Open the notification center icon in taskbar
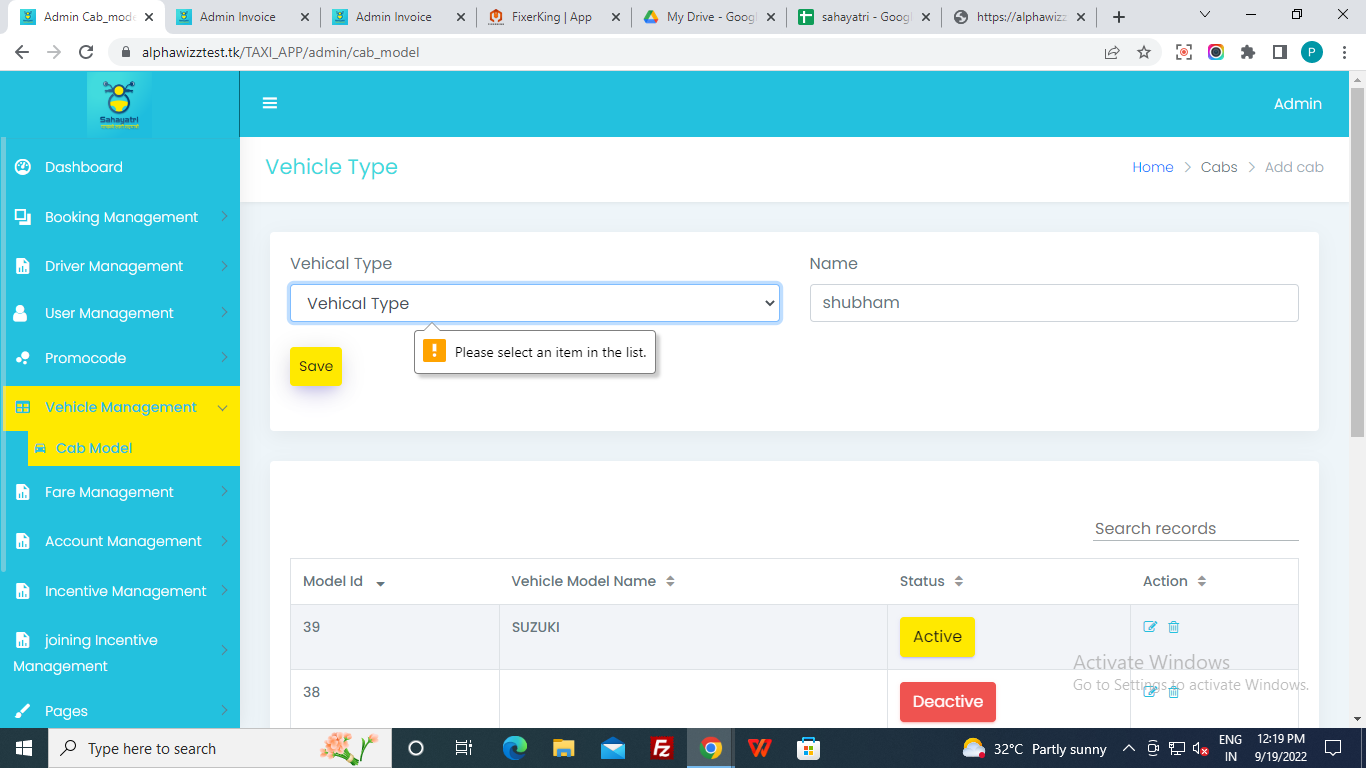This screenshot has width=1366, height=768. [1333, 748]
